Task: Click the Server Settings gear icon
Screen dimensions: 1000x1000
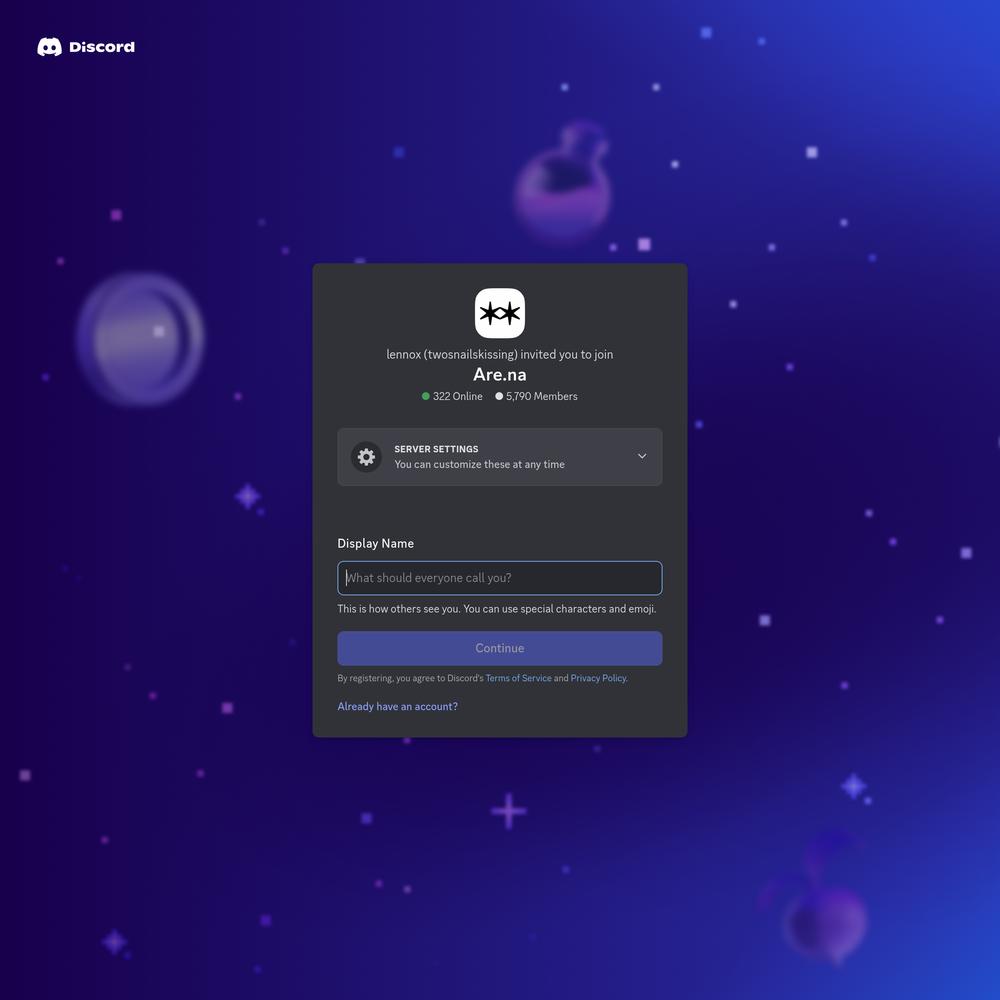Action: click(x=366, y=457)
